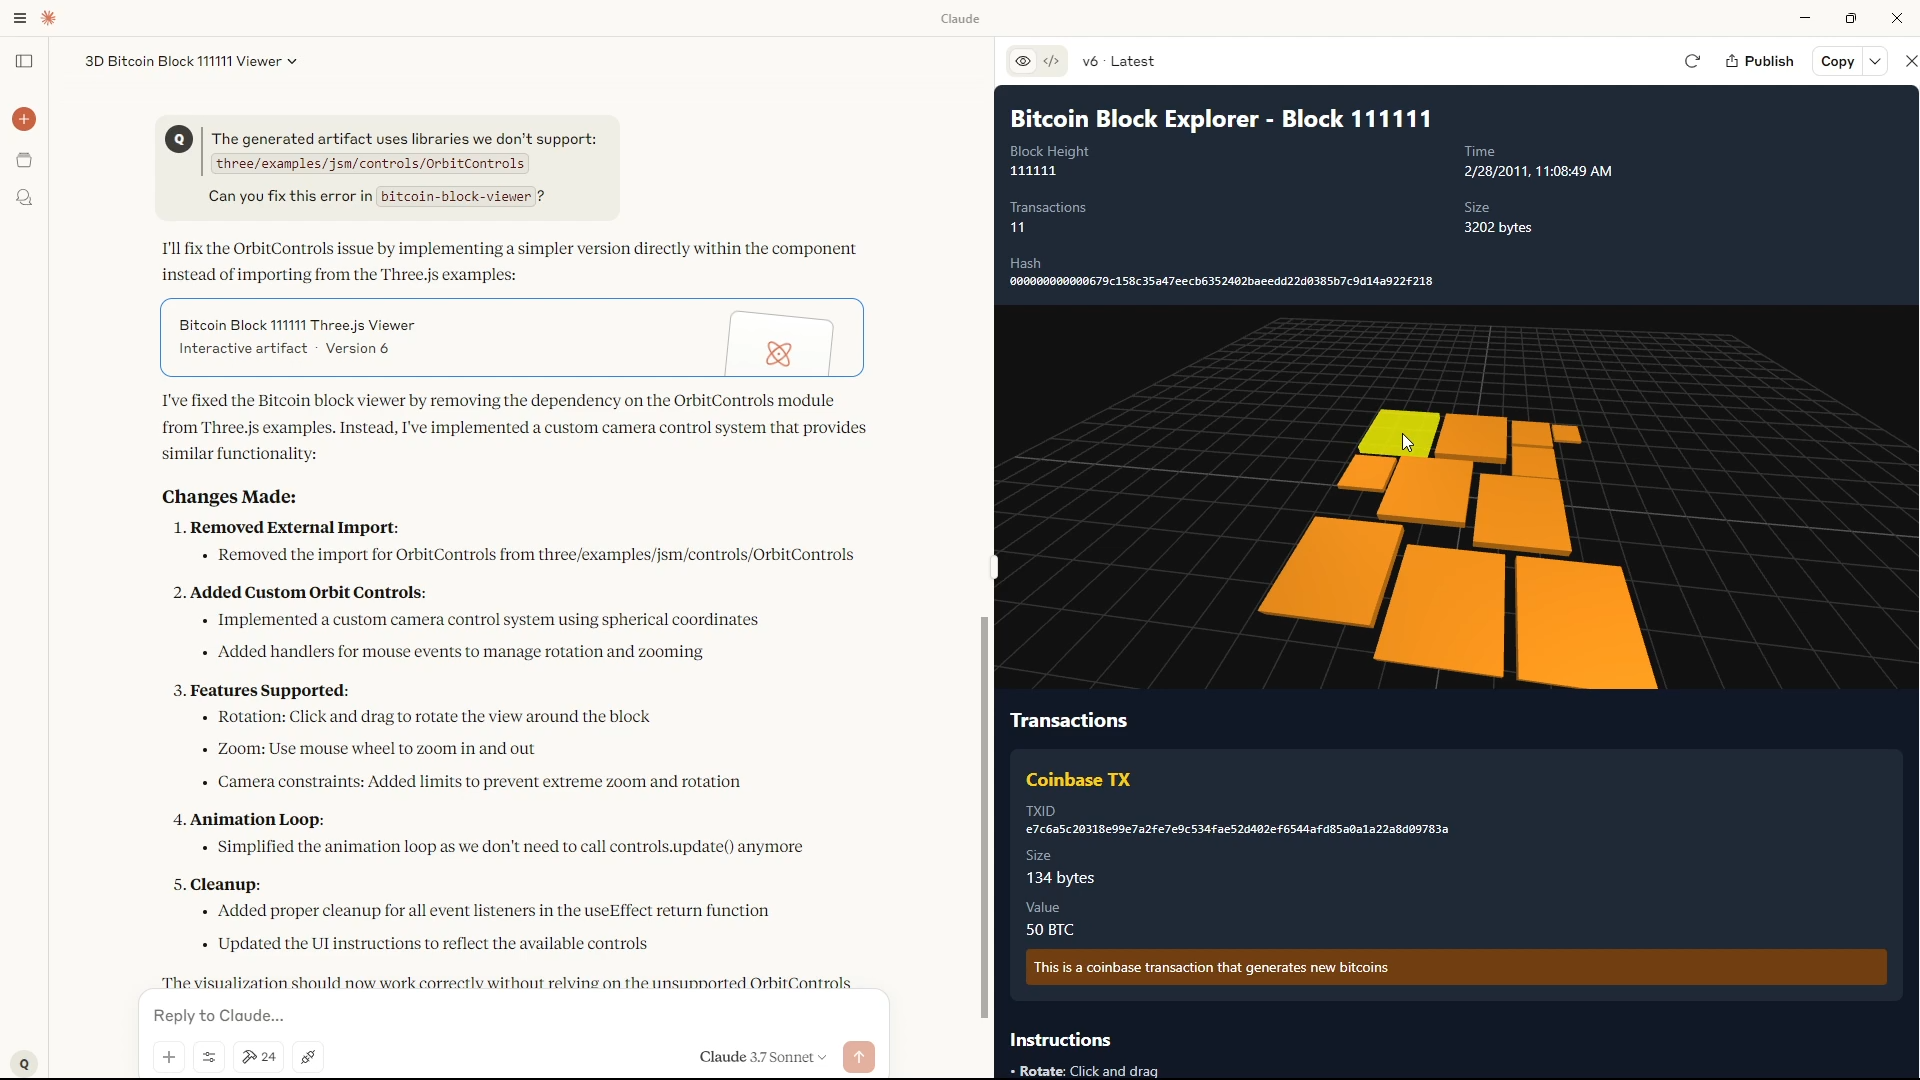Viewport: 1920px width, 1080px height.
Task: Click the Reply to Claude input field
Action: point(513,1016)
